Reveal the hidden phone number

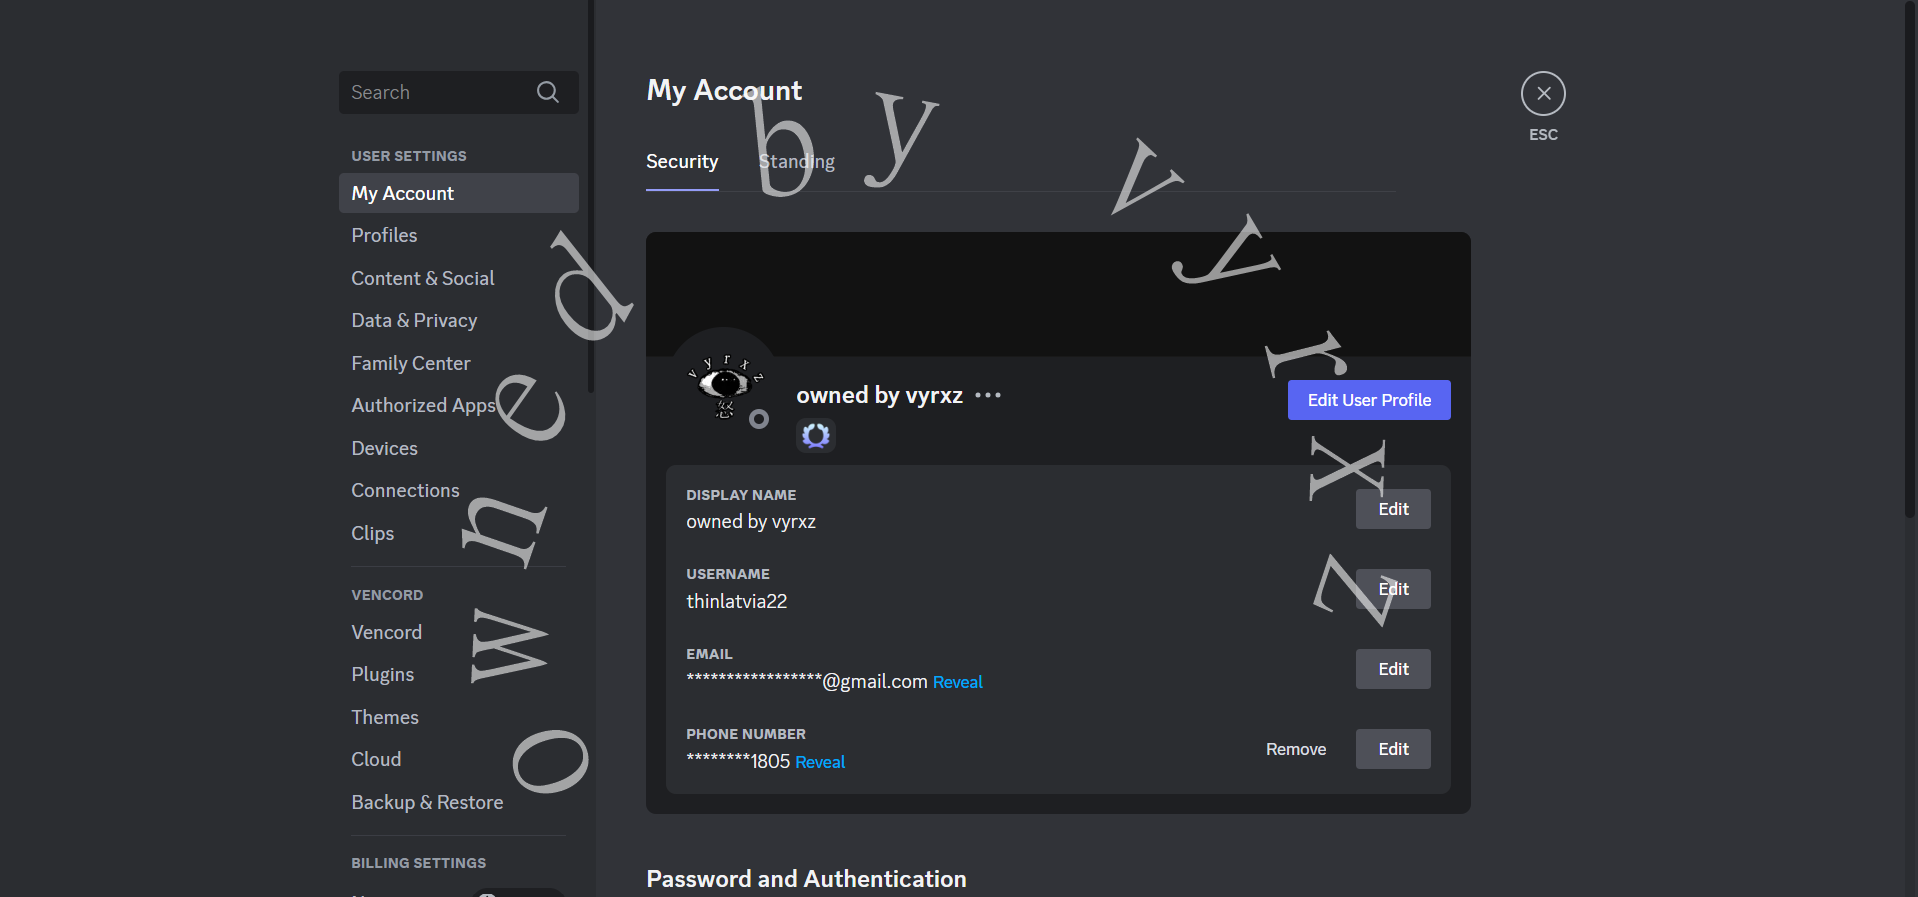point(820,762)
